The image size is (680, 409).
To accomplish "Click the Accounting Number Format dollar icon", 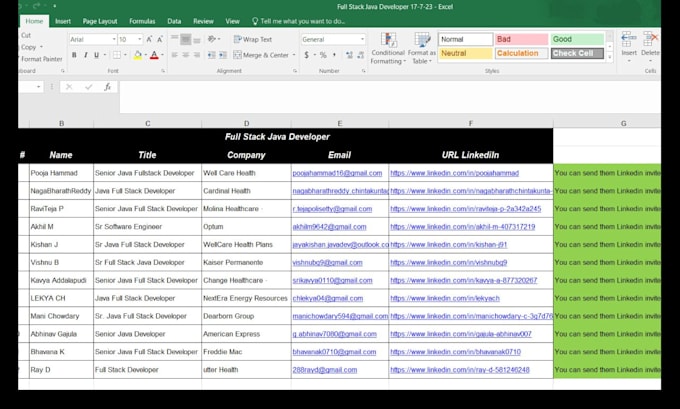I will (306, 56).
